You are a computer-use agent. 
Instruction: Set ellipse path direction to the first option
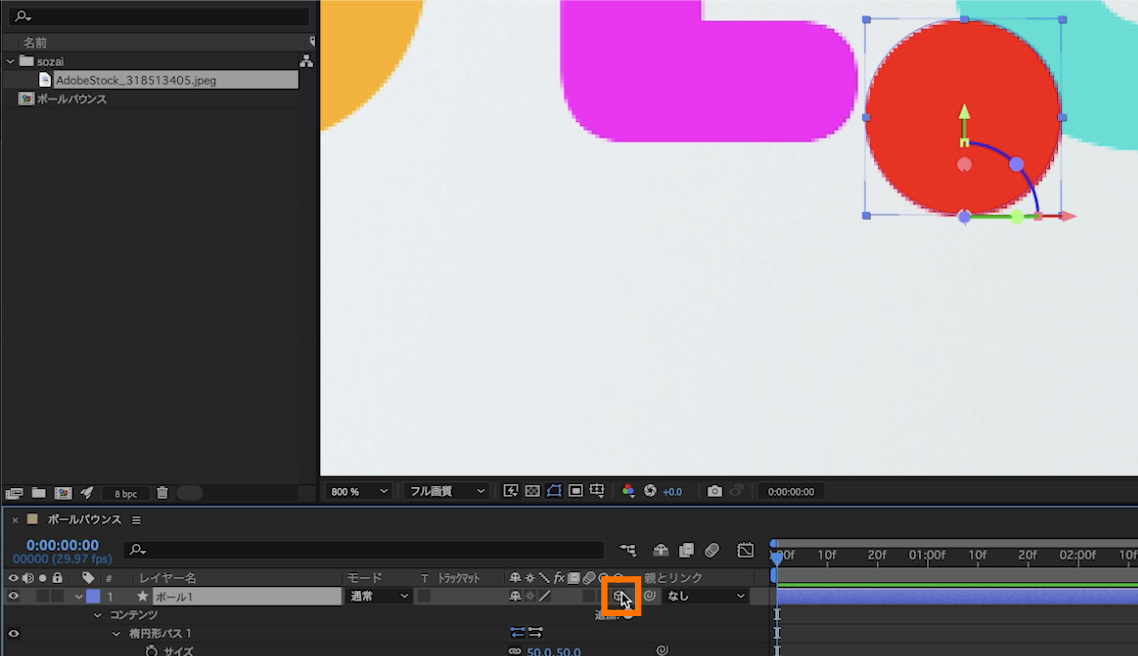coord(517,633)
